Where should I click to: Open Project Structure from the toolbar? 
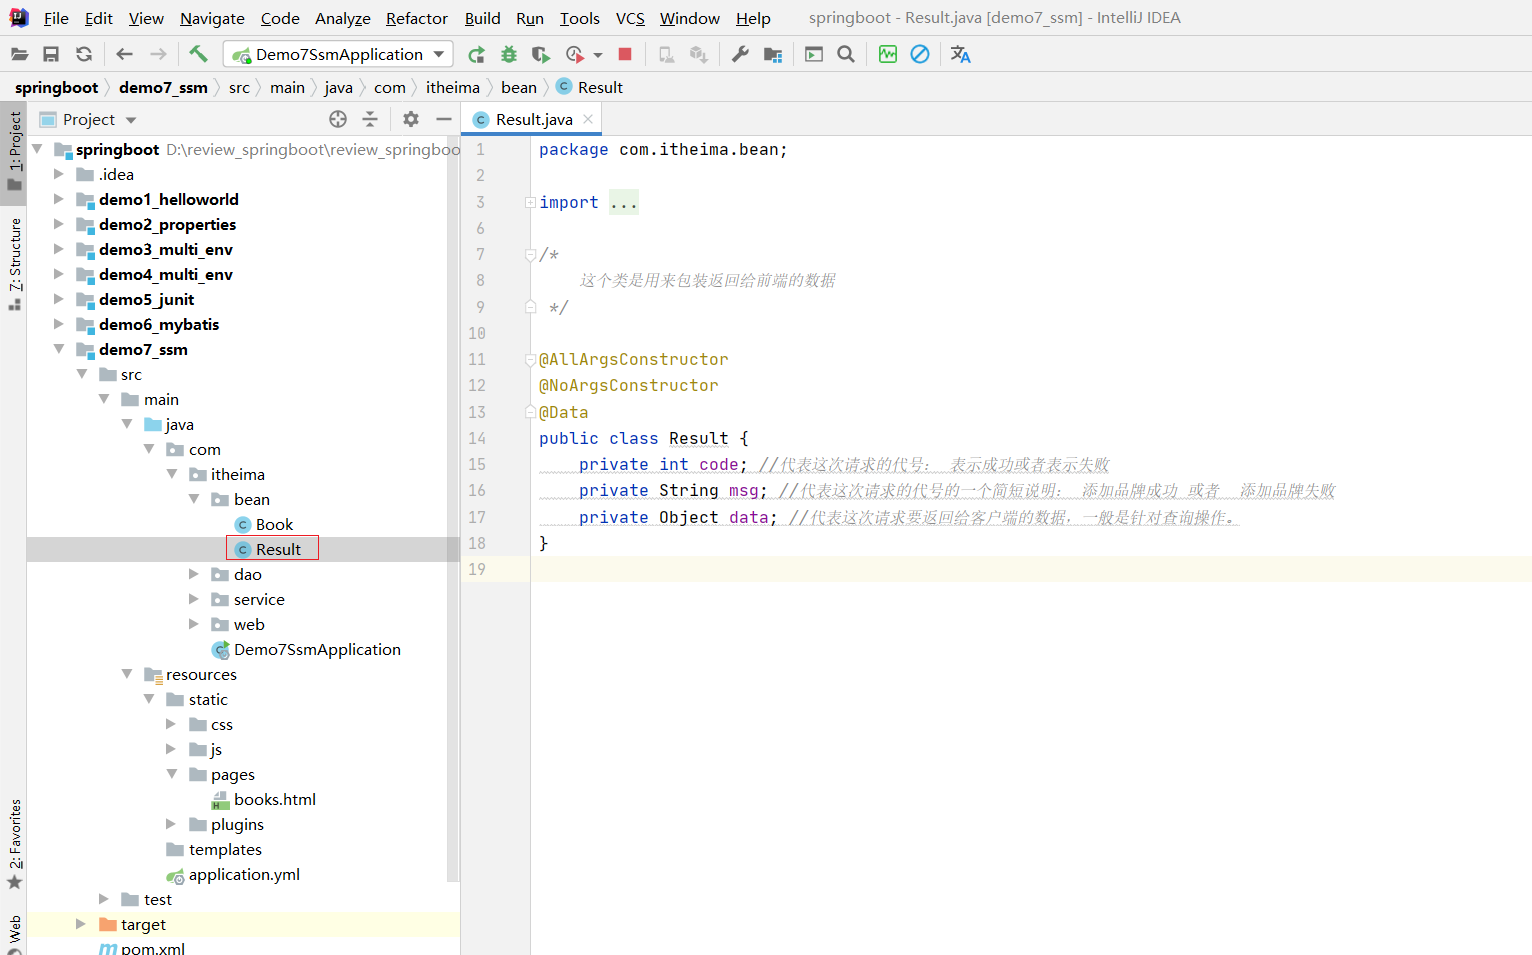(x=773, y=54)
